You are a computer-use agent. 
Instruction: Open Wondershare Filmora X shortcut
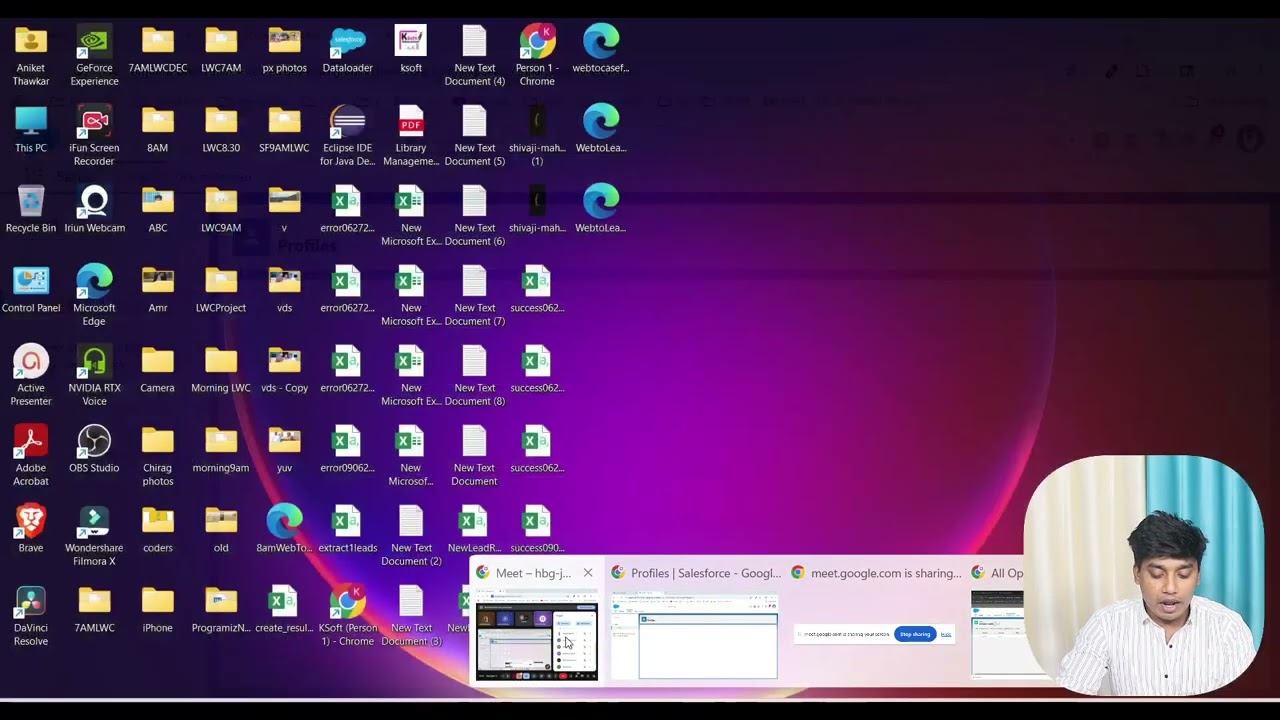point(94,536)
